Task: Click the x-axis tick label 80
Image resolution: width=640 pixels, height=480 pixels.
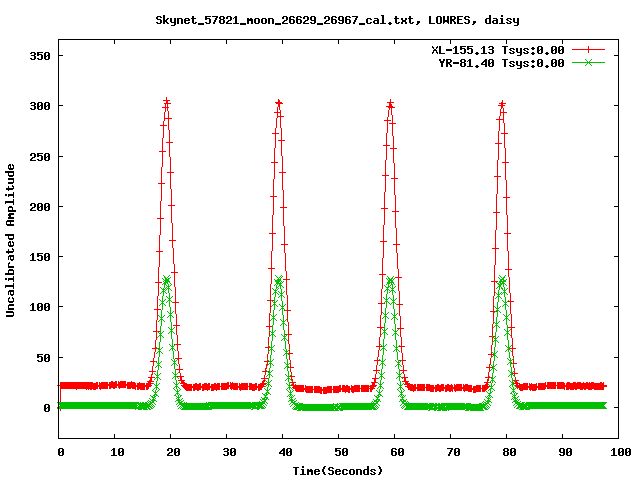Action: tap(509, 452)
